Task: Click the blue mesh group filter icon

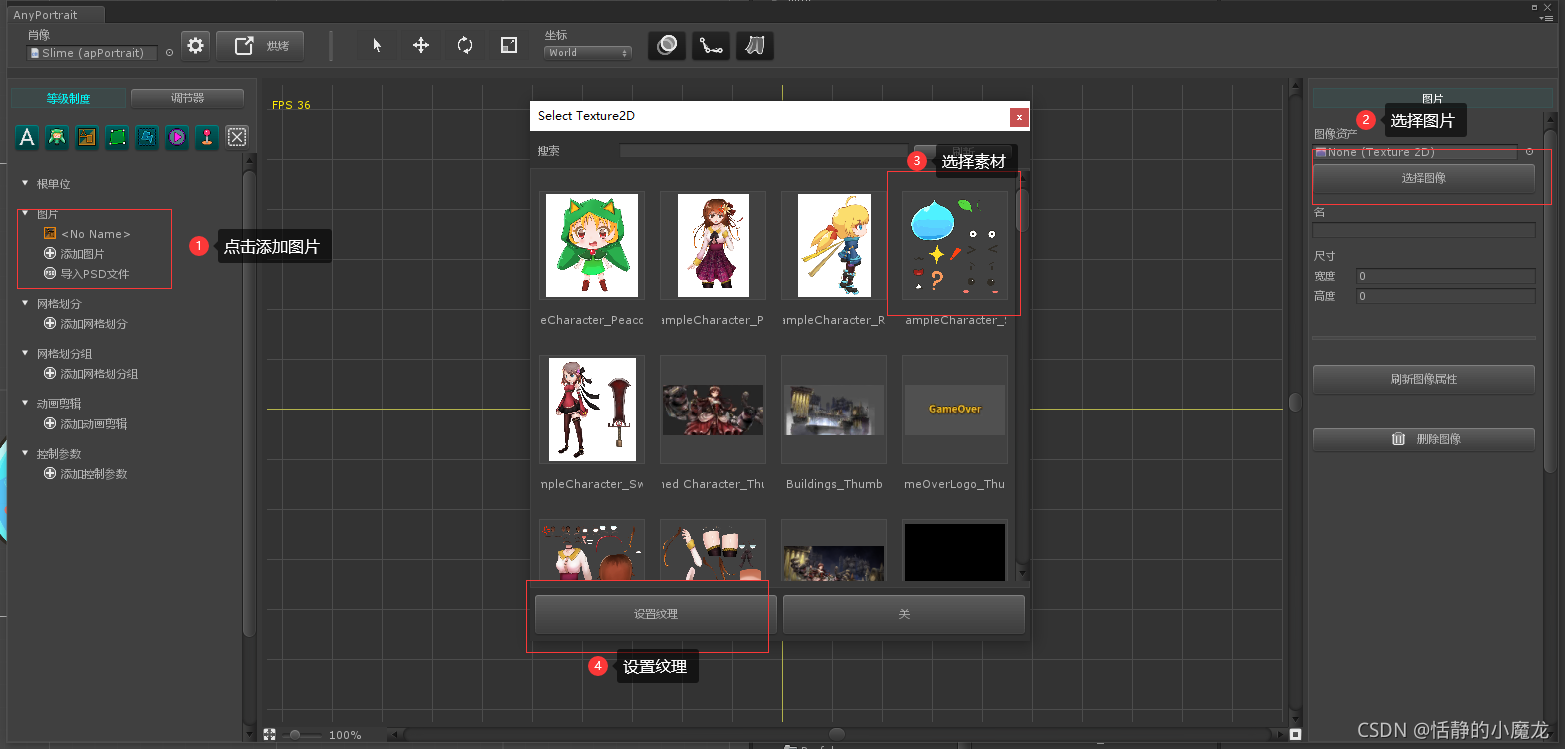Action: pyautogui.click(x=147, y=137)
